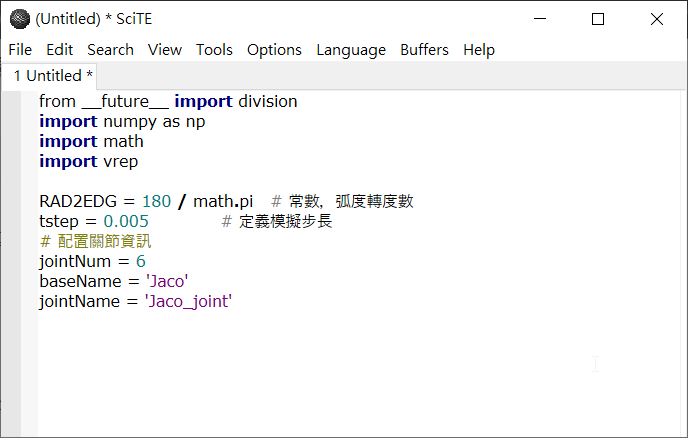
Task: Click the string 'Jaco' after baseName
Action: (x=167, y=281)
